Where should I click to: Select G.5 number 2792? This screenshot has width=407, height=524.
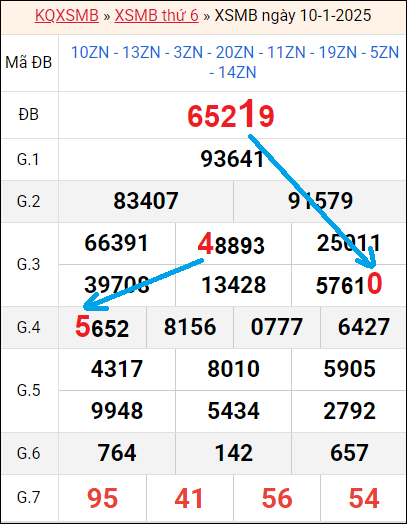(x=349, y=411)
